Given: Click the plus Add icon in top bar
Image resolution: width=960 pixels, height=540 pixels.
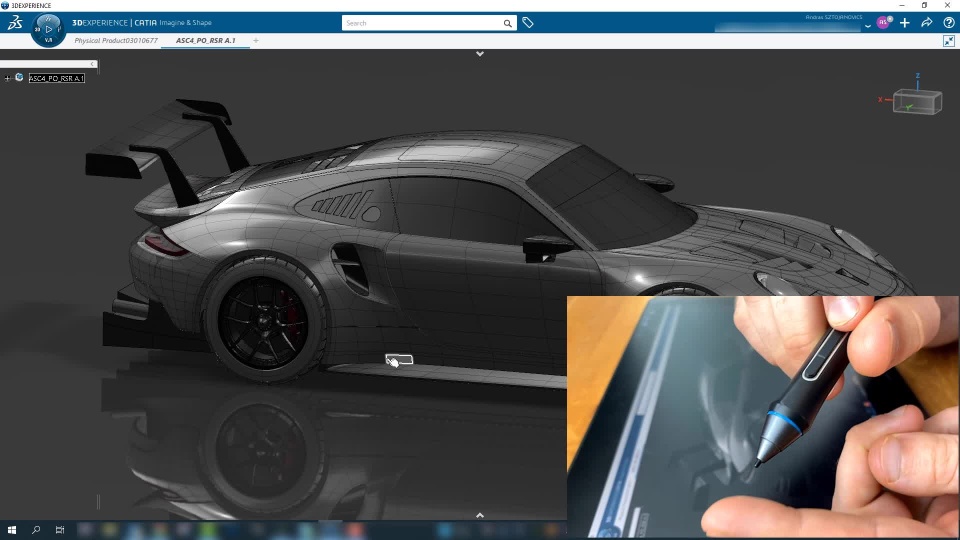Looking at the screenshot, I should click(x=905, y=23).
